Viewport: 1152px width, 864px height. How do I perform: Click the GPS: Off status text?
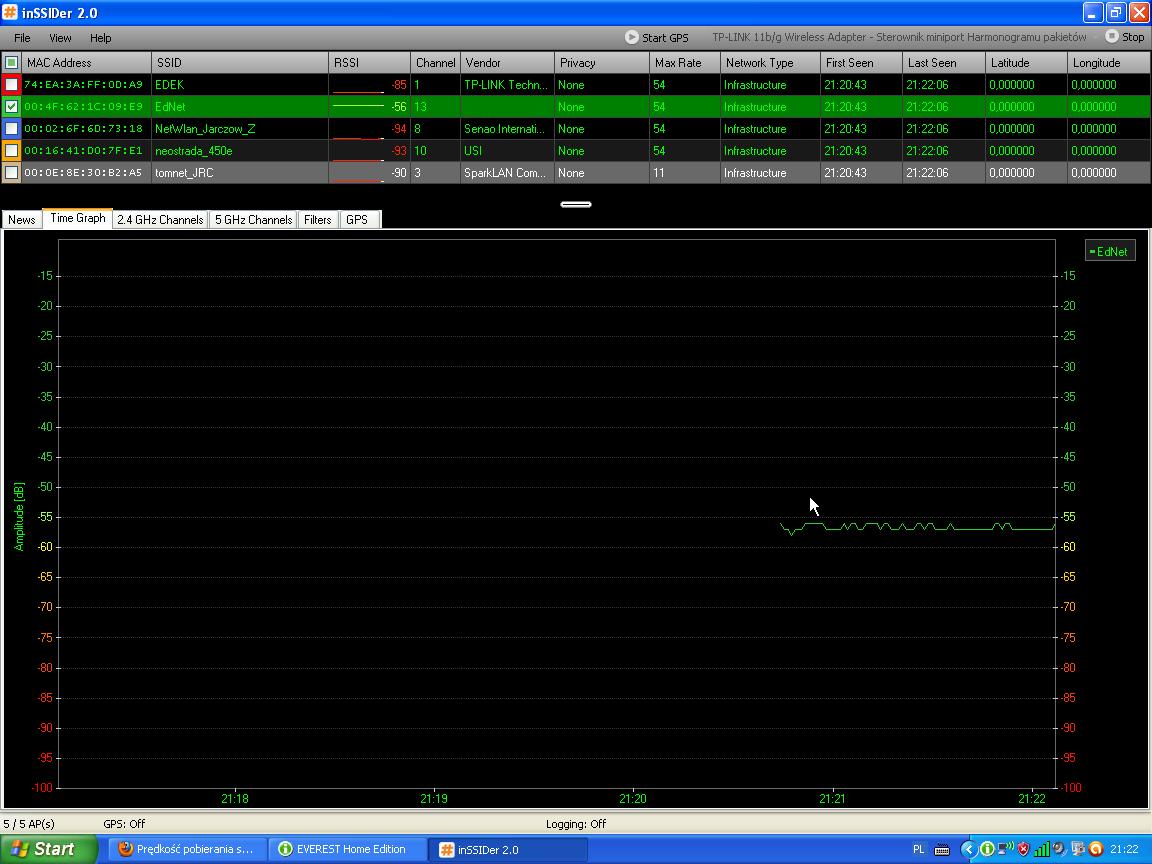click(x=124, y=824)
